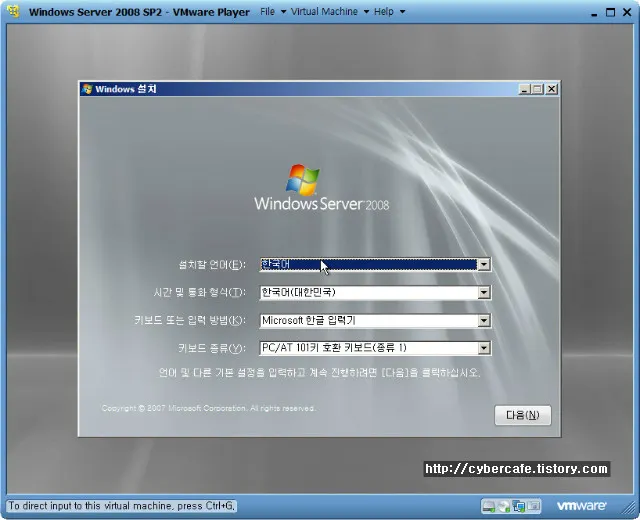Minimize the VMware Player window
This screenshot has height=520, width=640.
click(594, 13)
